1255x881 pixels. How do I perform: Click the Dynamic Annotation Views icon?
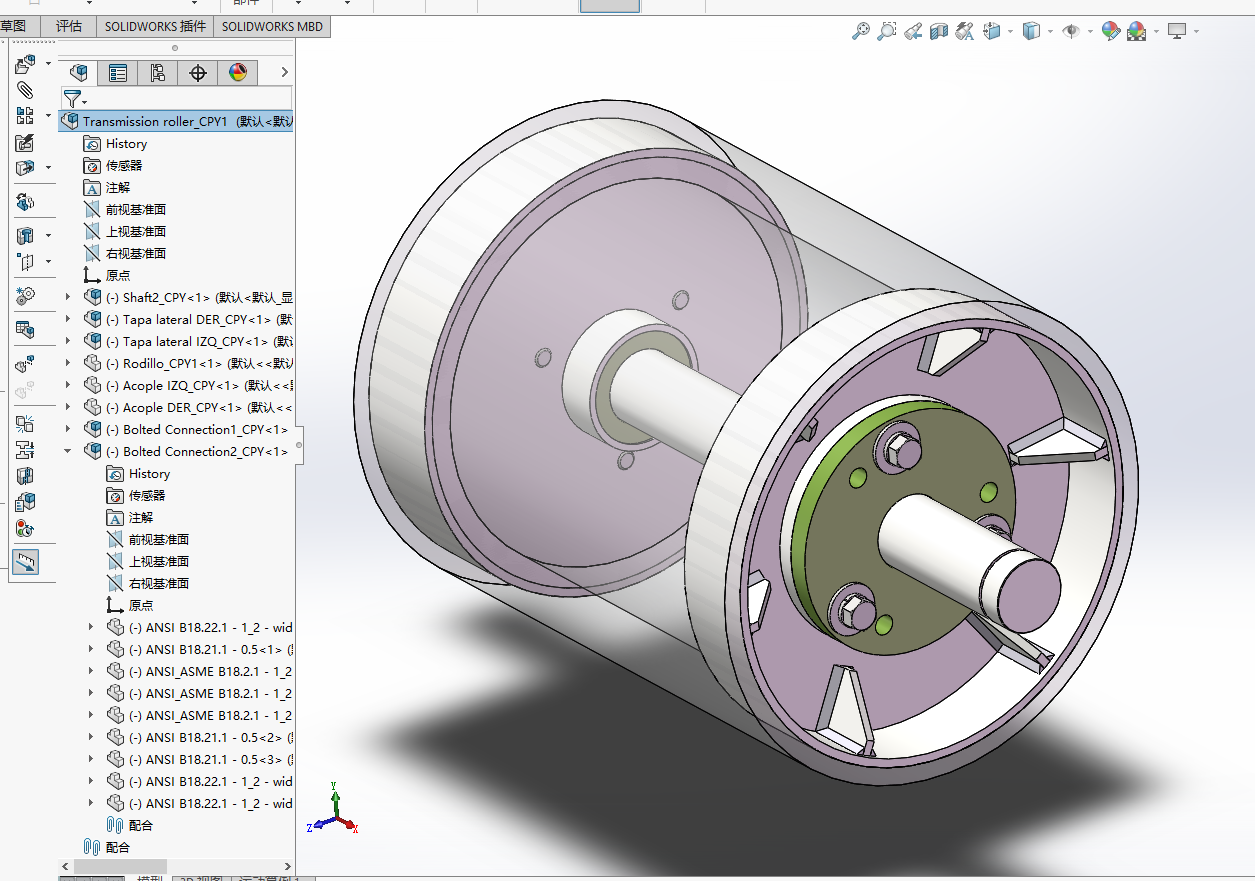point(965,32)
